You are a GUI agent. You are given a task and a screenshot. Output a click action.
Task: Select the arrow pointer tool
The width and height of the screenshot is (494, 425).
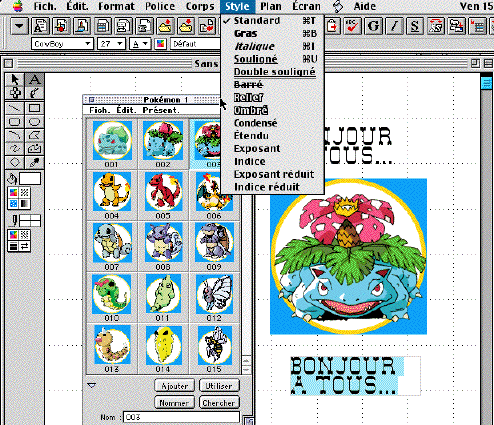(x=15, y=80)
